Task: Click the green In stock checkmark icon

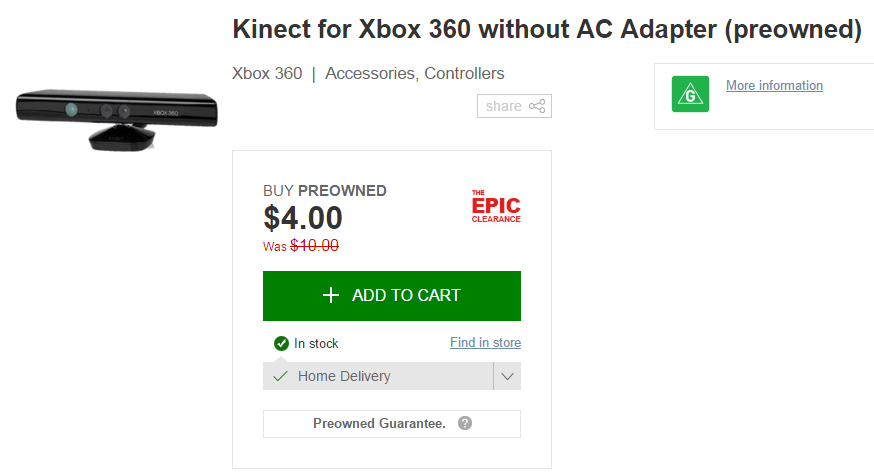Action: click(281, 343)
